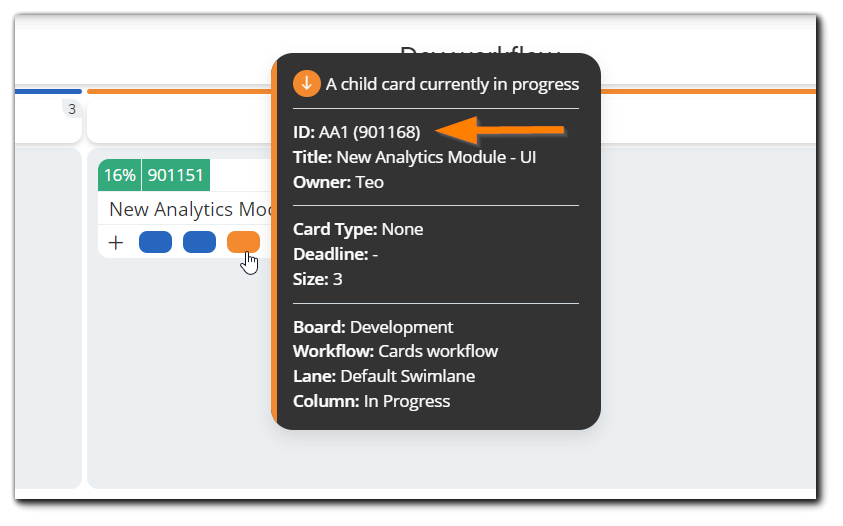843x526 pixels.
Task: Click the large orange arrow pointing at the ID
Action: (x=499, y=130)
